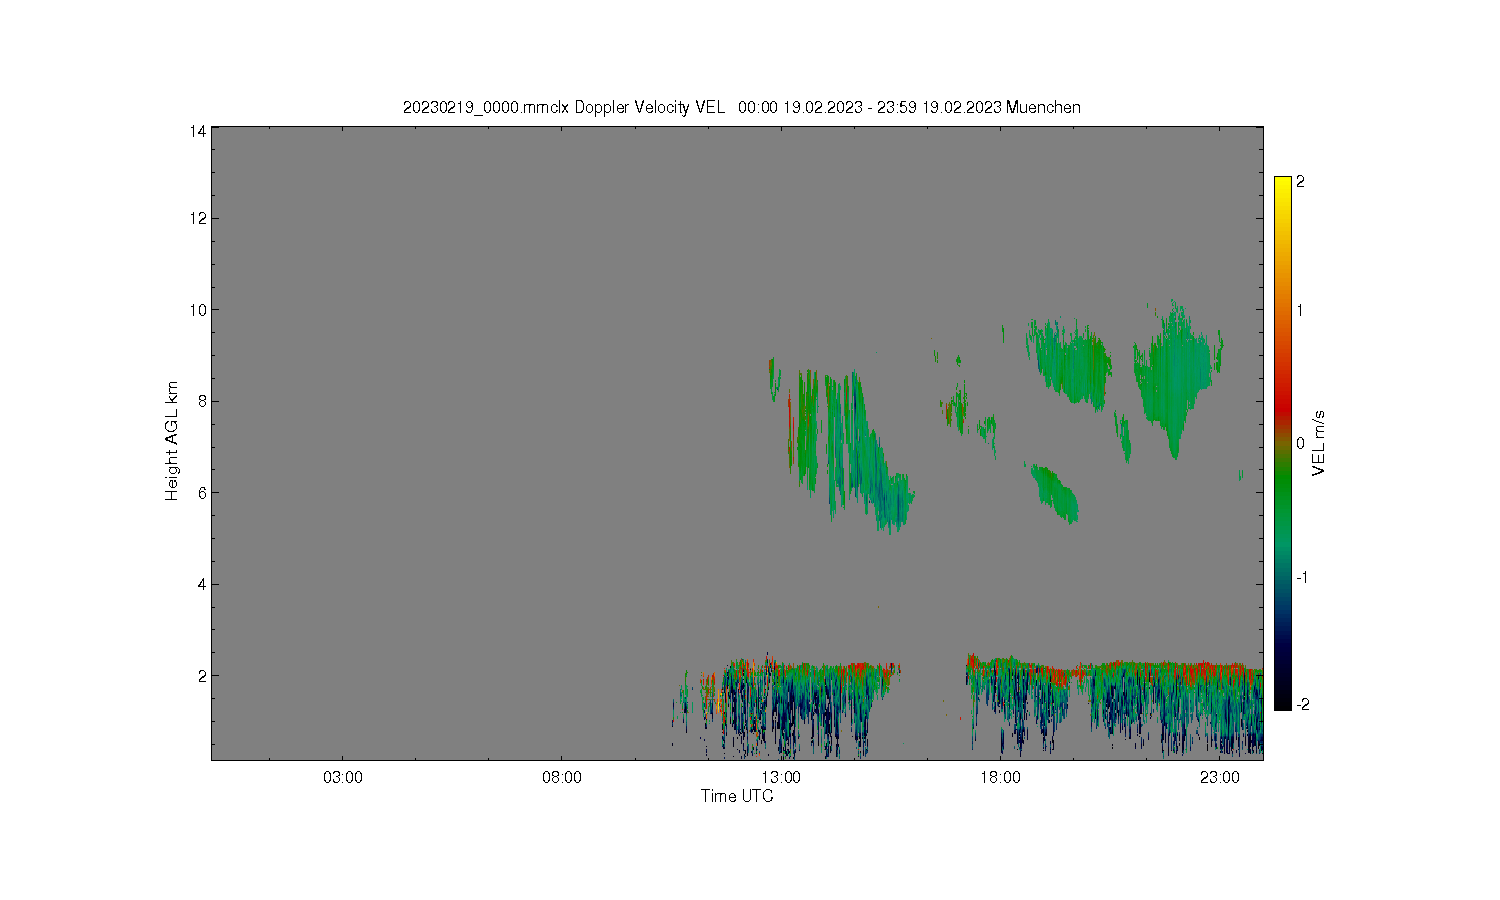This screenshot has width=1500, height=900.
Task: Click the 'Time UTC' x-axis label
Action: coord(736,796)
